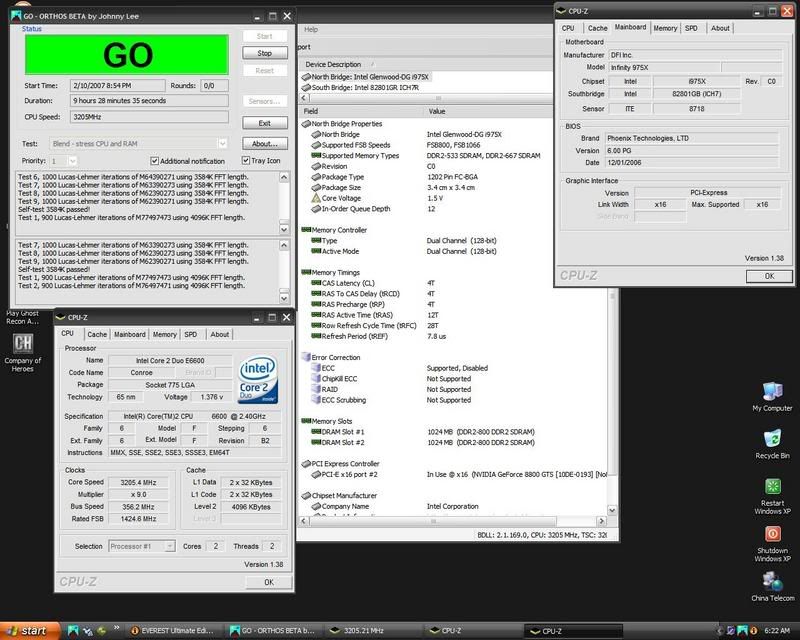Image resolution: width=800 pixels, height=640 pixels.
Task: Click the Windows start button
Action: 28,631
